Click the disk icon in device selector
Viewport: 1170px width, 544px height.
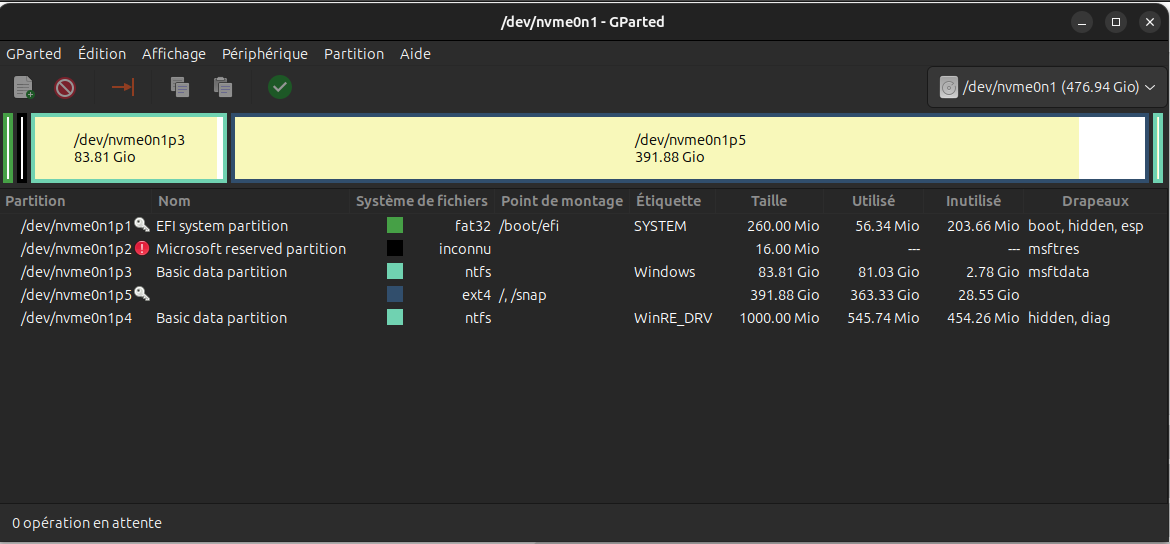pyautogui.click(x=948, y=87)
